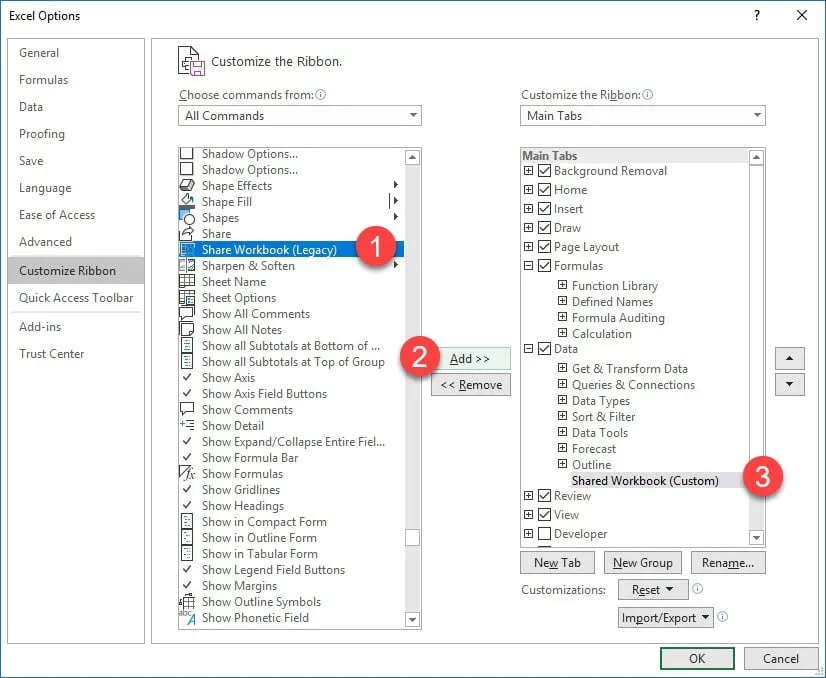The width and height of the screenshot is (826, 678).
Task: Uncheck the Draw tab checkbox
Action: tap(545, 228)
